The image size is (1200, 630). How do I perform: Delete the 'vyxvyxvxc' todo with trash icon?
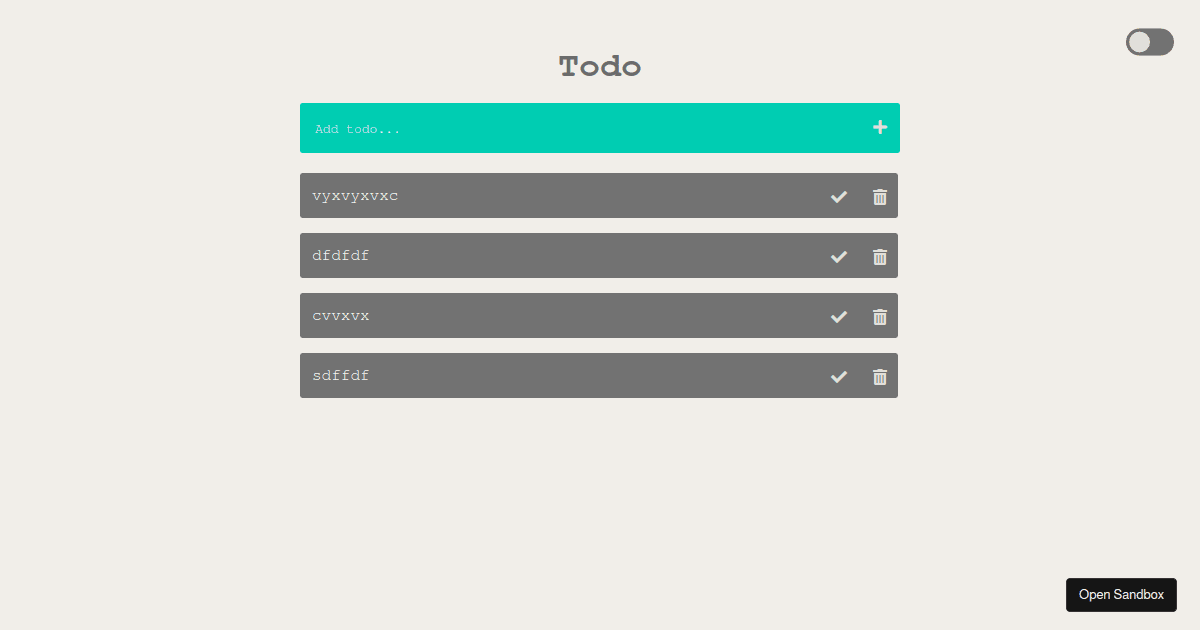(880, 197)
